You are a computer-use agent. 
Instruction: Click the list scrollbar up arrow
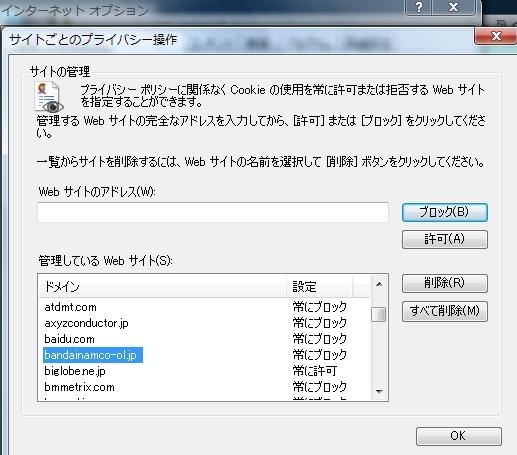pyautogui.click(x=379, y=284)
